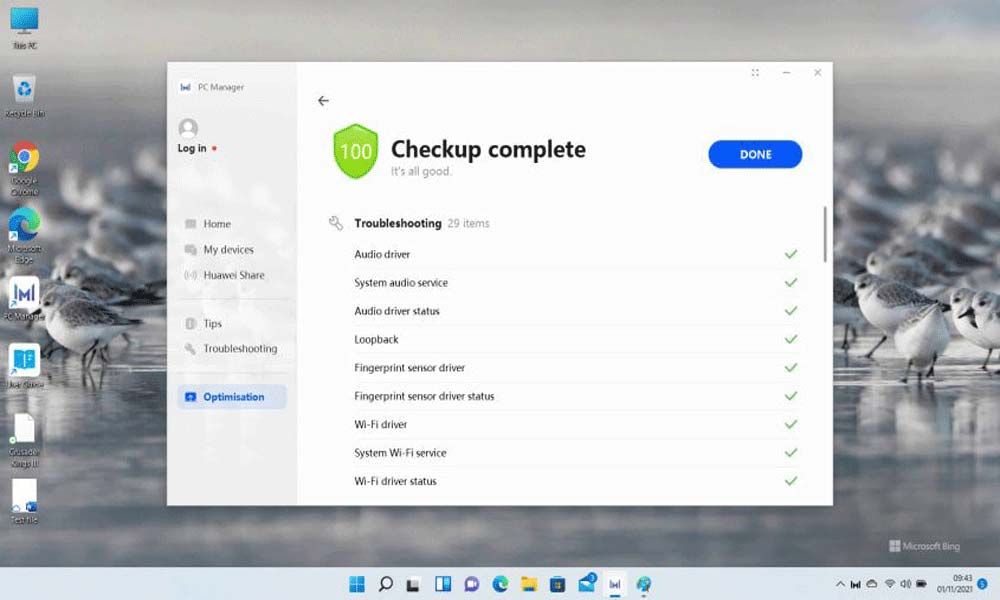
Task: Open the Recycle Bin desktop icon
Action: [24, 90]
